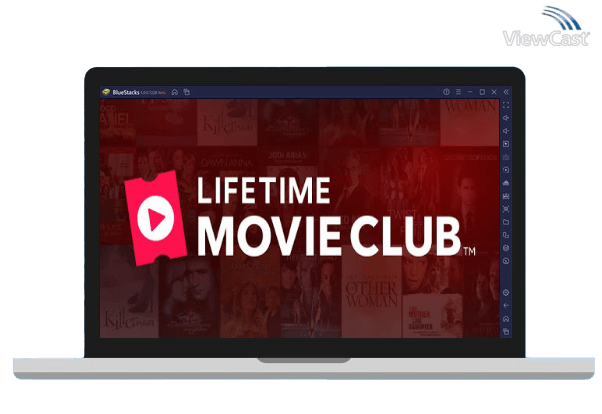602x414 pixels.
Task: Minimize the BlueStacks window
Action: pyautogui.click(x=470, y=92)
